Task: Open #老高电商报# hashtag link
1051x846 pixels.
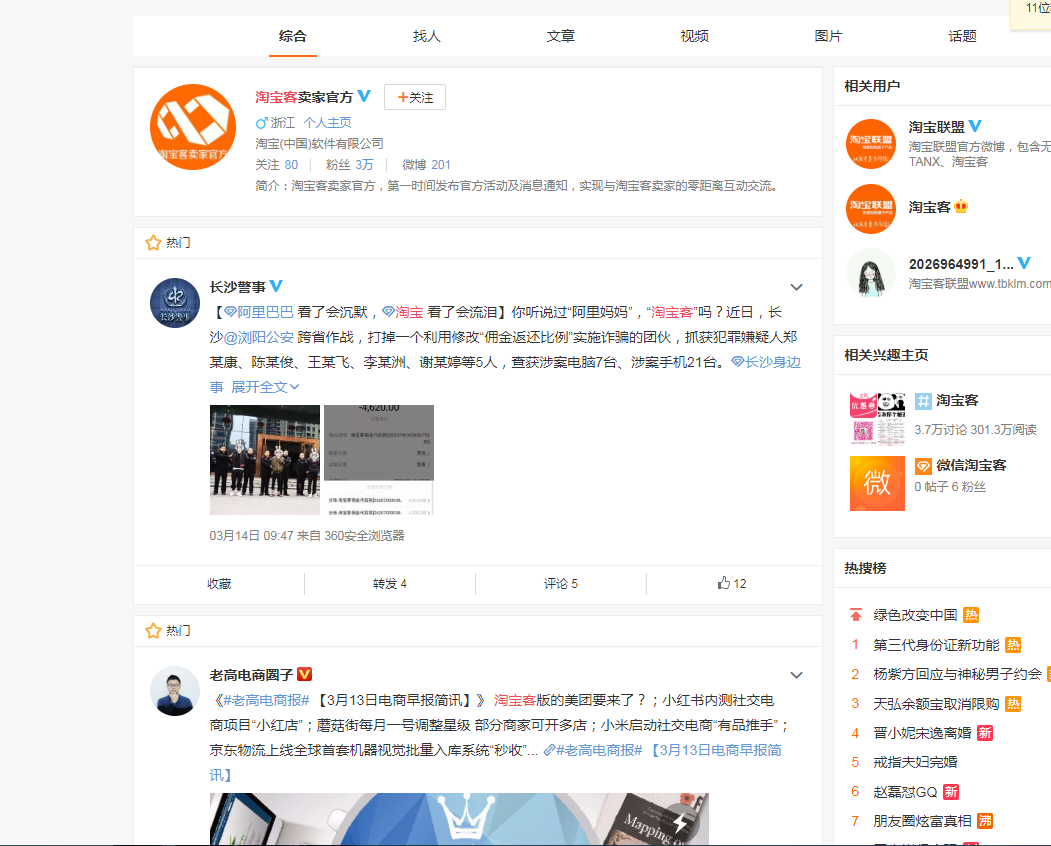Action: tap(266, 700)
